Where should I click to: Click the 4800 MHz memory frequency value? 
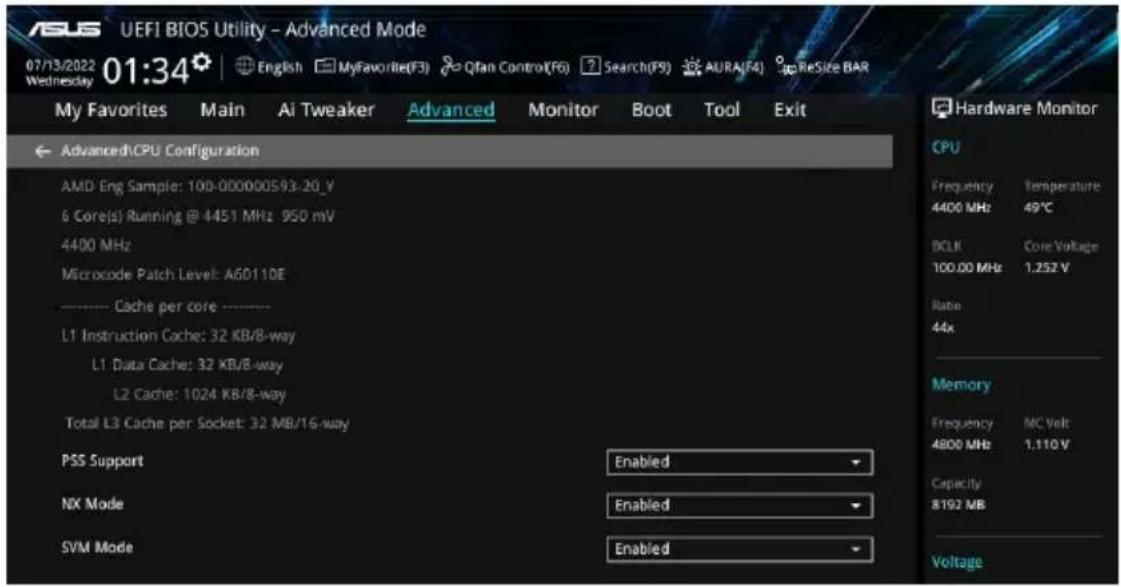[x=962, y=445]
